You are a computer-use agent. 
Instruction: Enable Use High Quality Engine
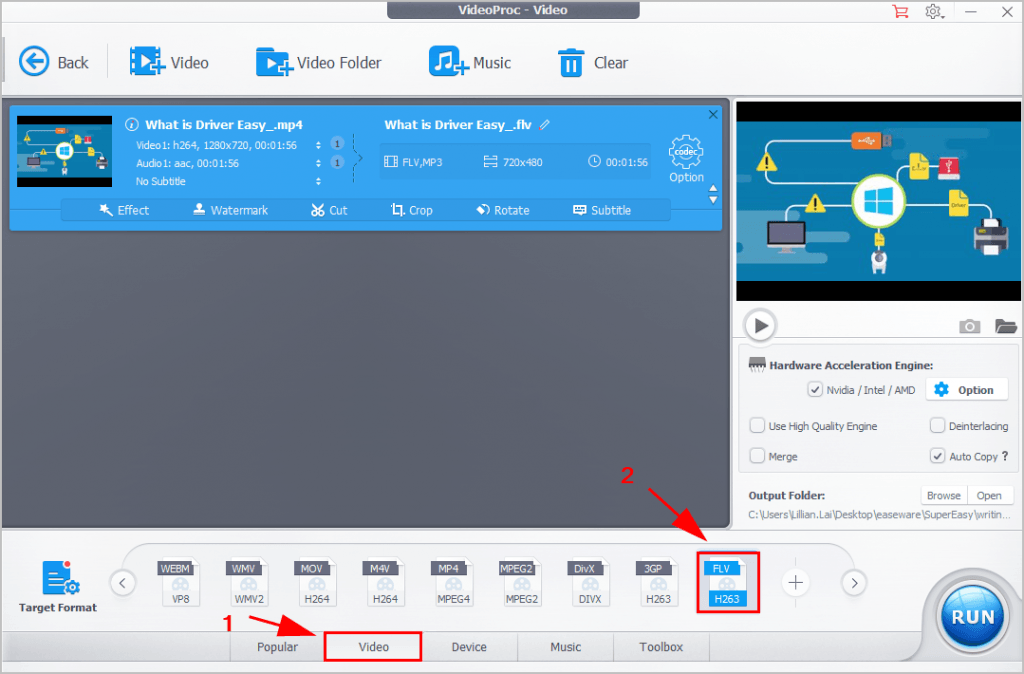coord(757,426)
